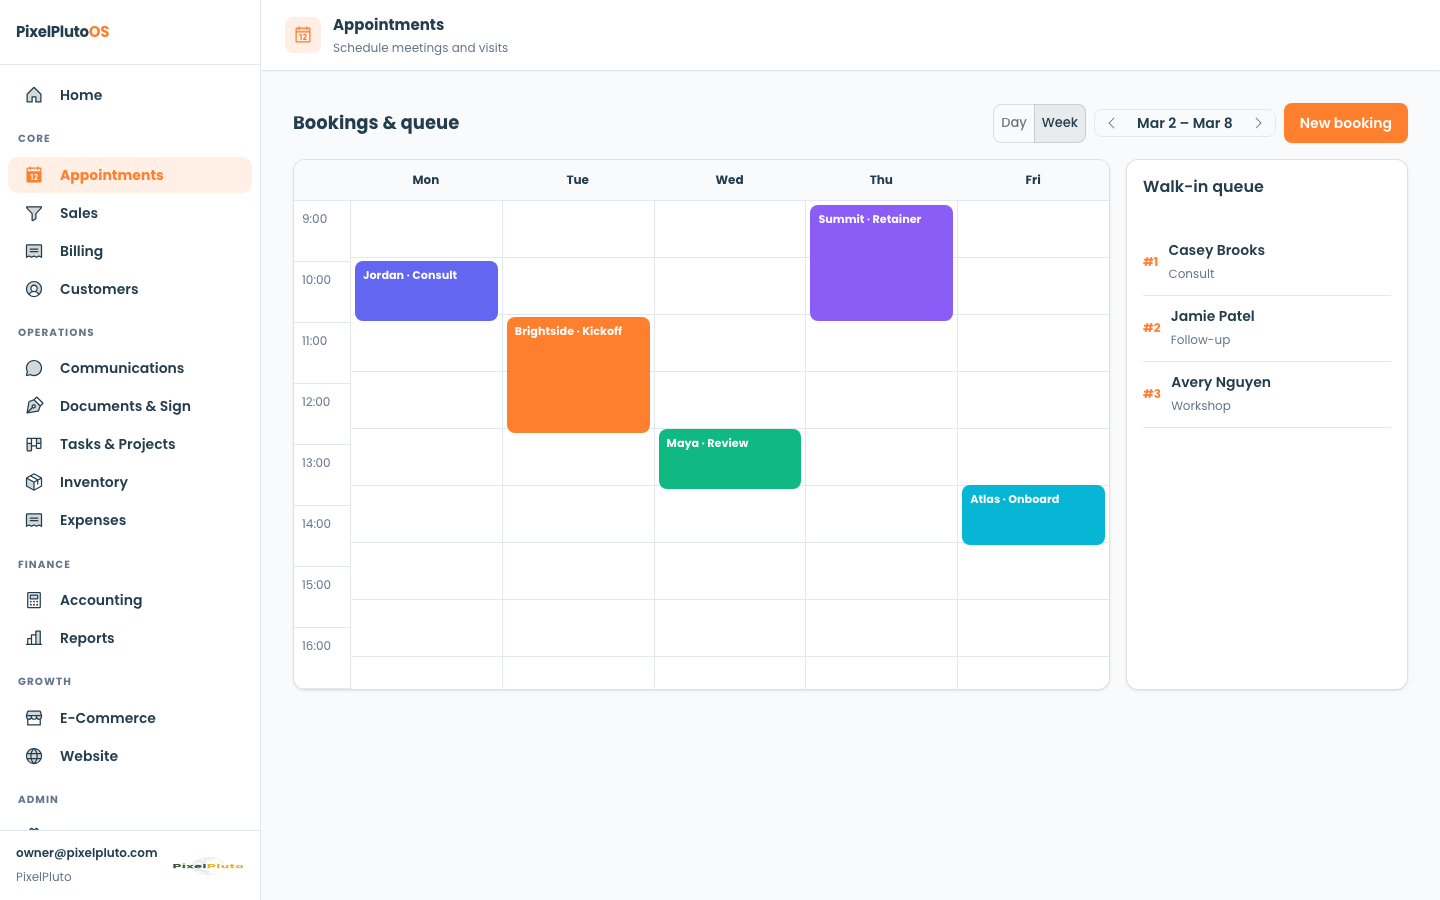Open the Jordan · Consult booking
The width and height of the screenshot is (1440, 900).
pos(426,291)
